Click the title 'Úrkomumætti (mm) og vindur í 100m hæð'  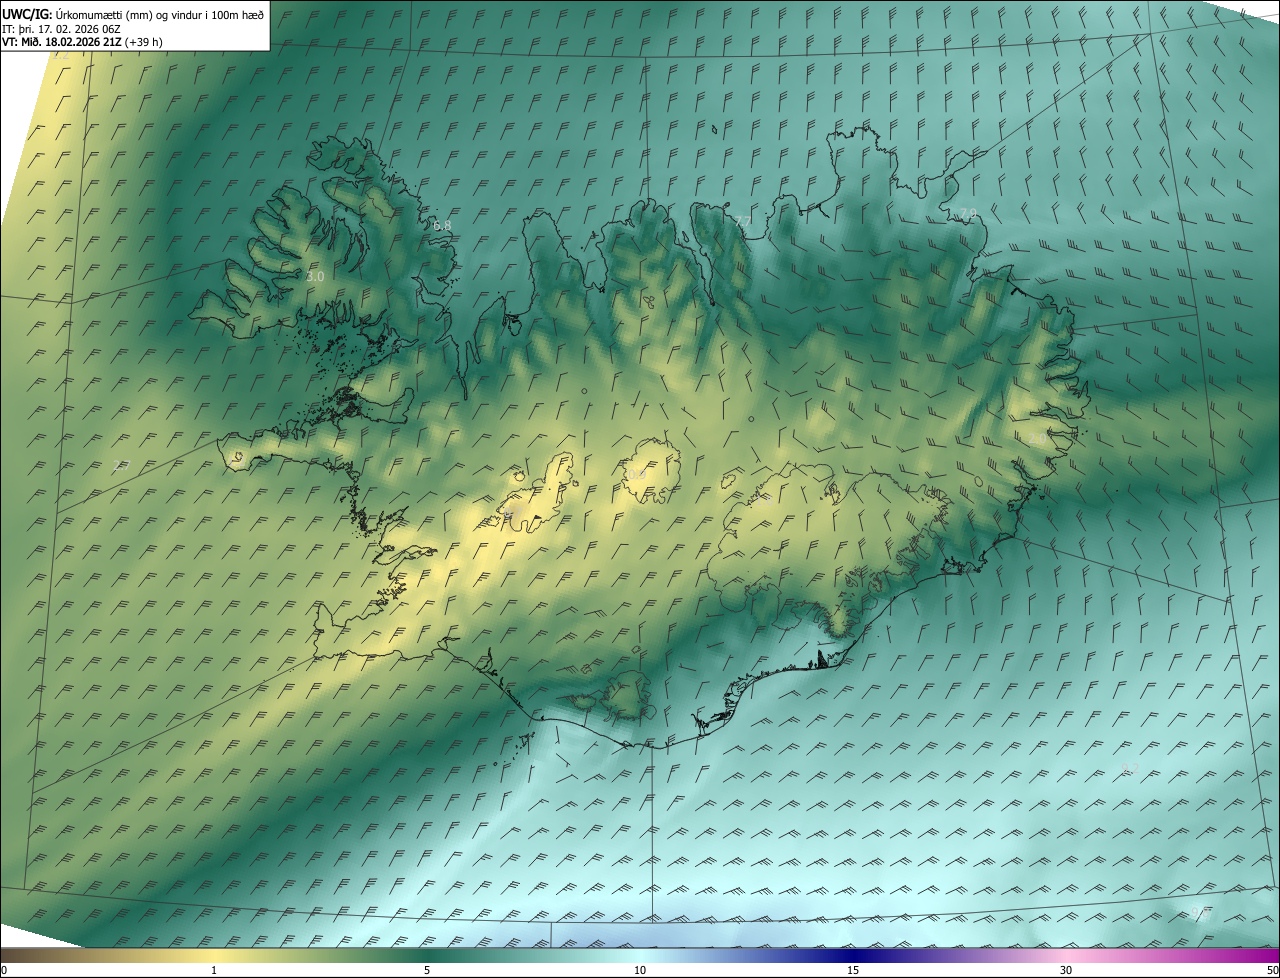click(160, 14)
